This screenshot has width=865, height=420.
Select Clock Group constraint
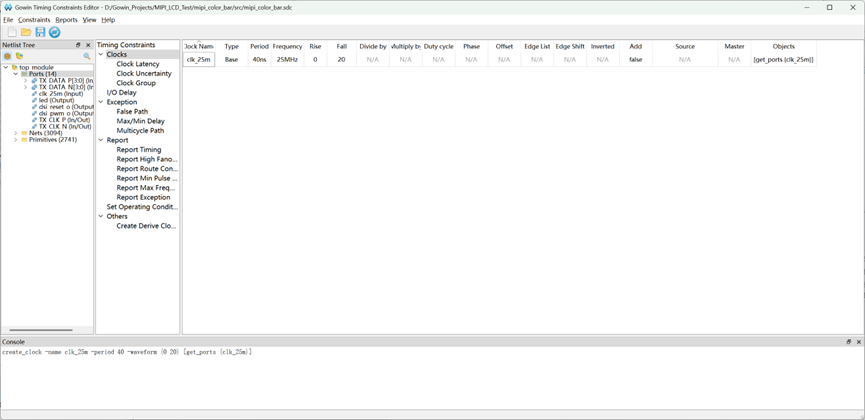pyautogui.click(x=136, y=83)
